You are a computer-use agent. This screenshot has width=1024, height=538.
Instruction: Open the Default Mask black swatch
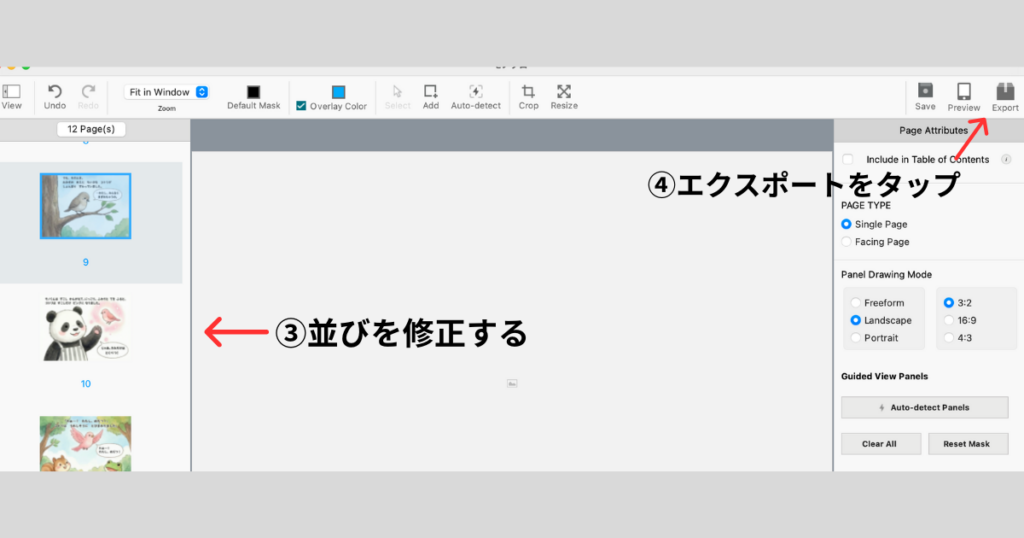[254, 91]
